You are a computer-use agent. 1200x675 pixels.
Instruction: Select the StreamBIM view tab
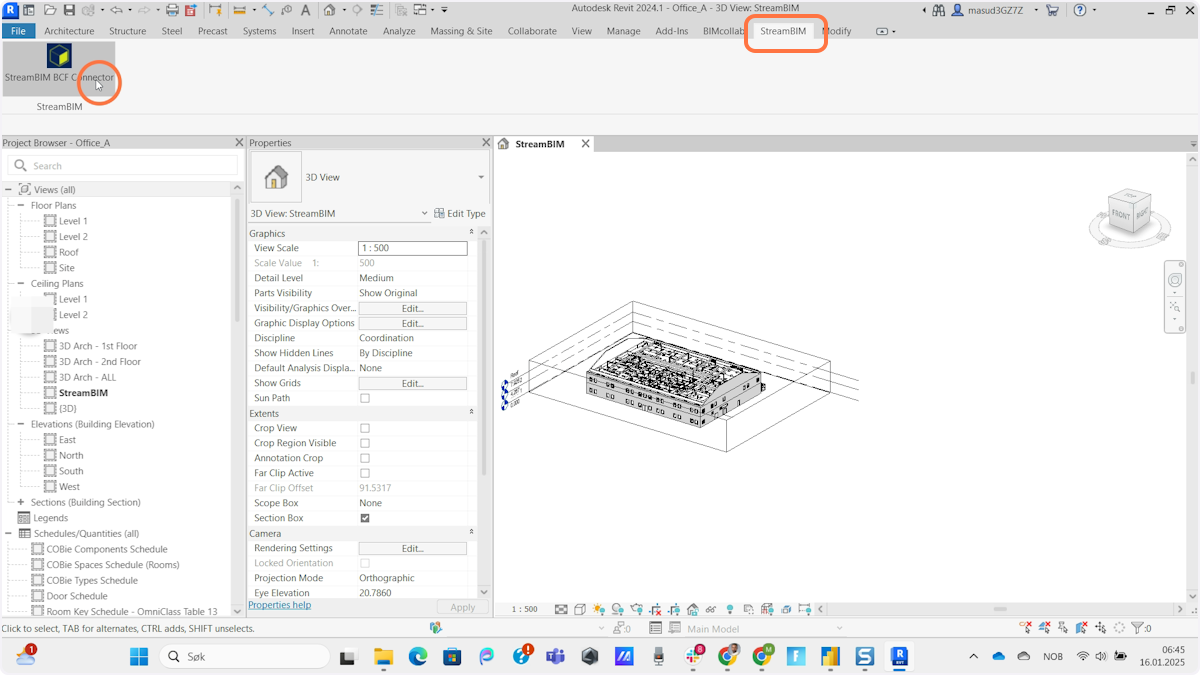pyautogui.click(x=539, y=144)
